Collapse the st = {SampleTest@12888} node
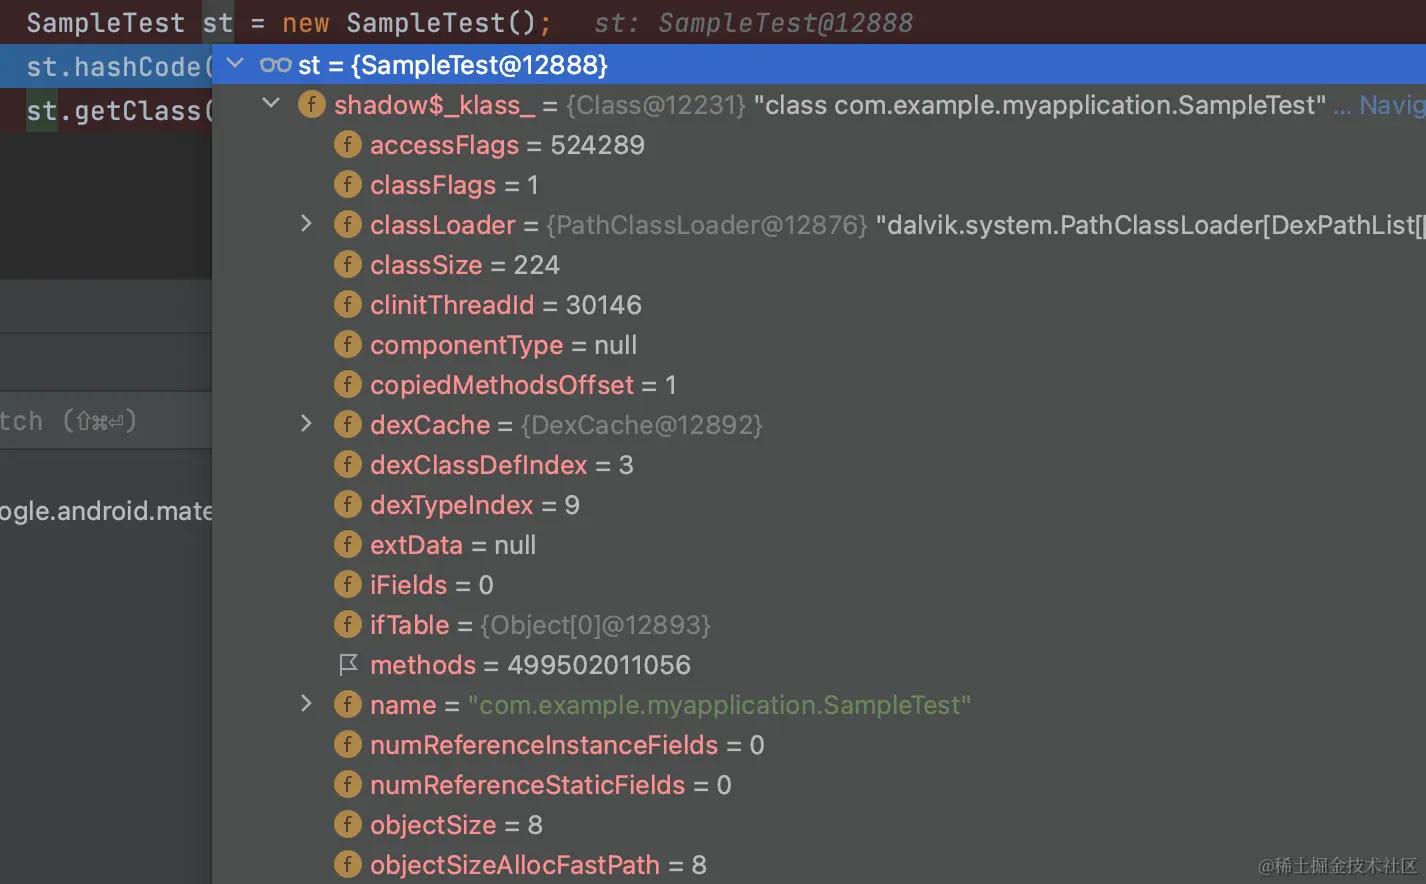Image resolution: width=1426 pixels, height=884 pixels. coord(234,62)
